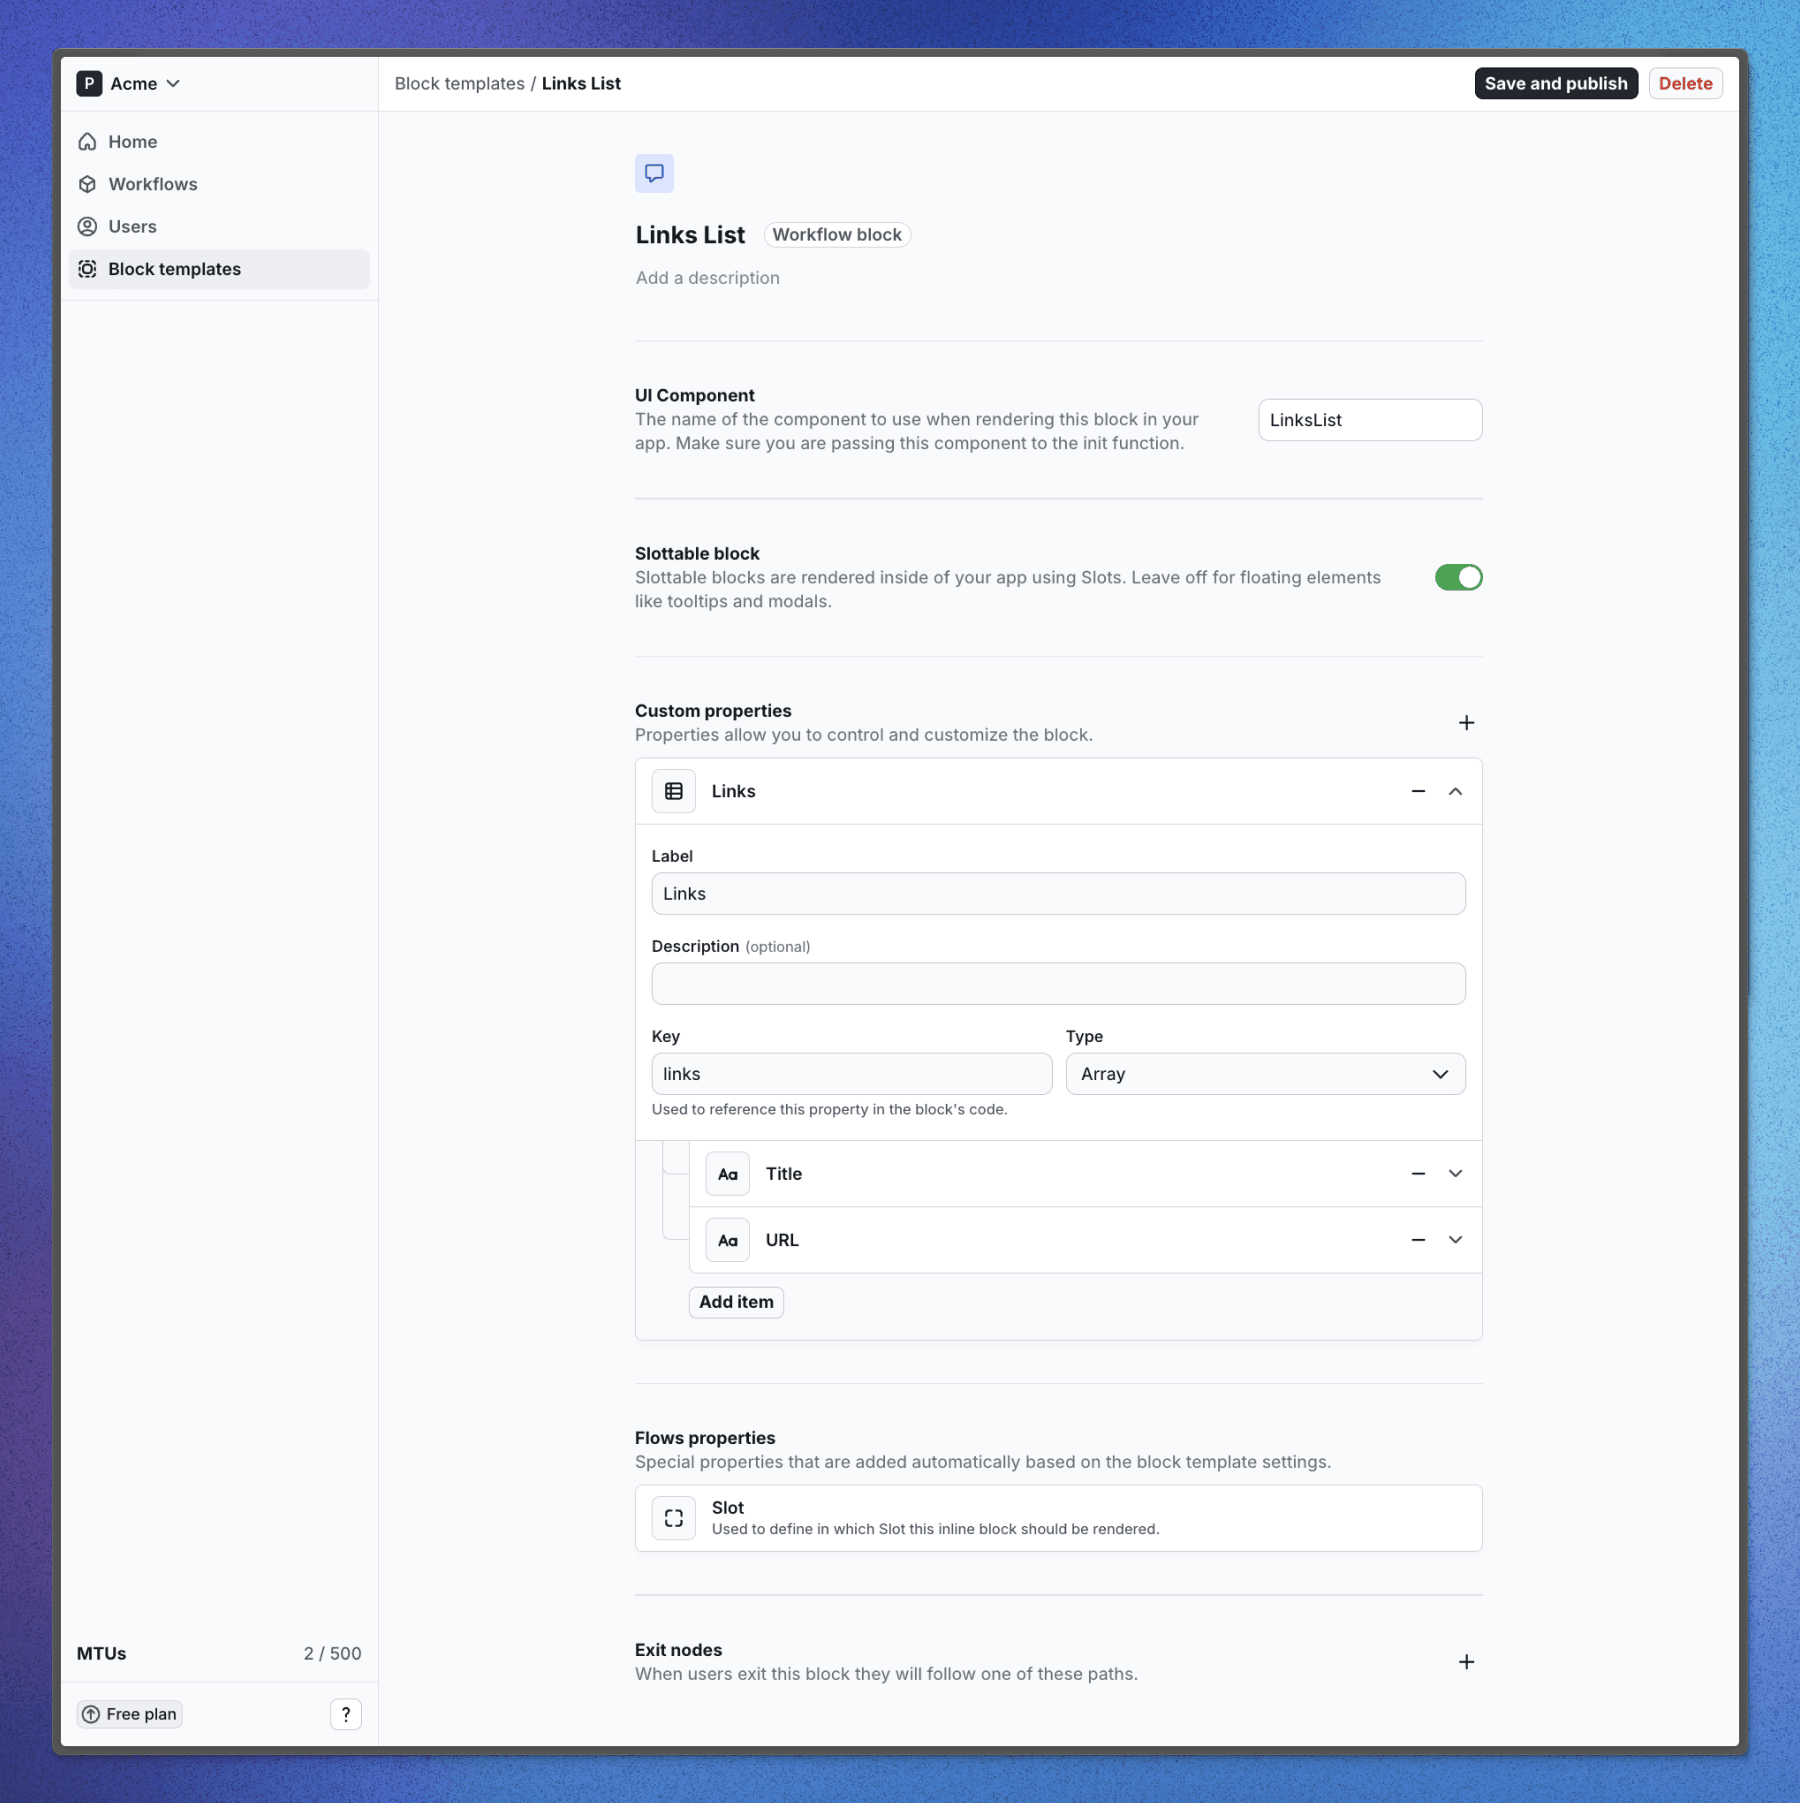Viewport: 1800px width, 1803px height.
Task: Click the Slot flows property icon
Action: (674, 1517)
